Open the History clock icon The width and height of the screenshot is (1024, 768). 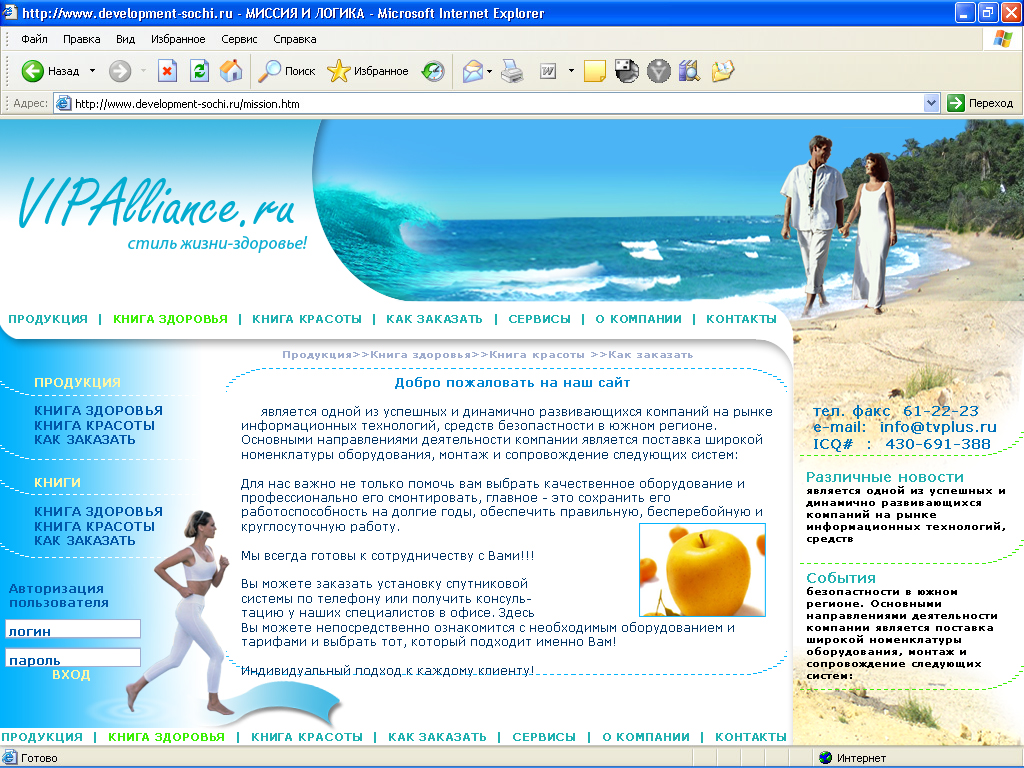(x=433, y=71)
